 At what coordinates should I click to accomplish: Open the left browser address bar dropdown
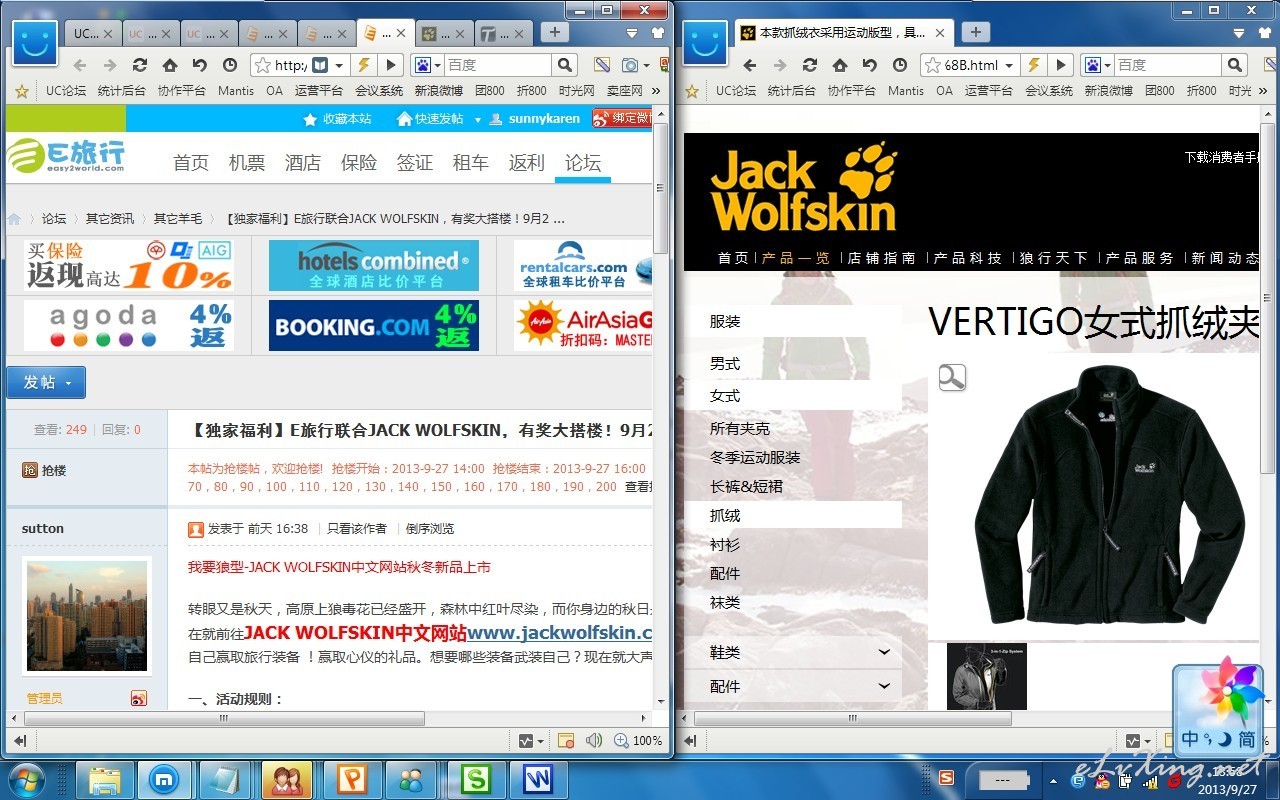tap(339, 65)
